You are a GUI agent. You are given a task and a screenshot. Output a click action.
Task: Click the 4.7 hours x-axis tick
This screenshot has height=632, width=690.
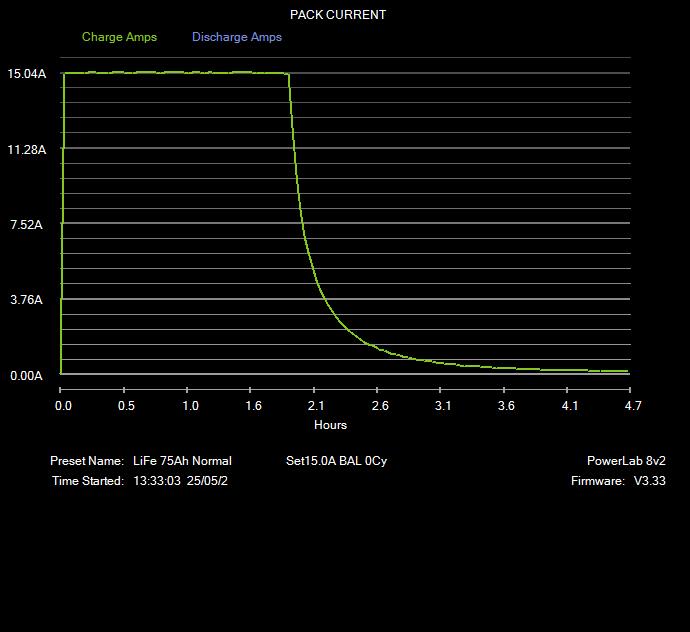tap(632, 406)
